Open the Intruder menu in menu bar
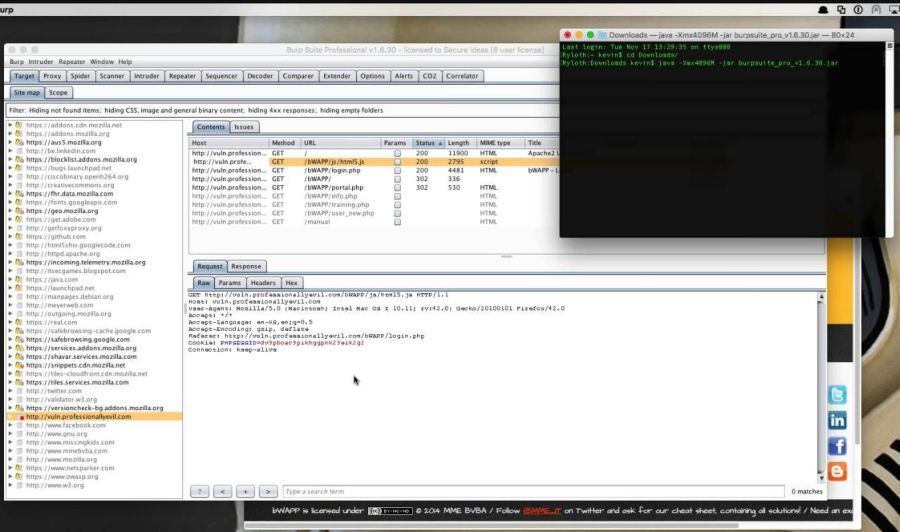Image resolution: width=900 pixels, height=532 pixels. pyautogui.click(x=41, y=62)
